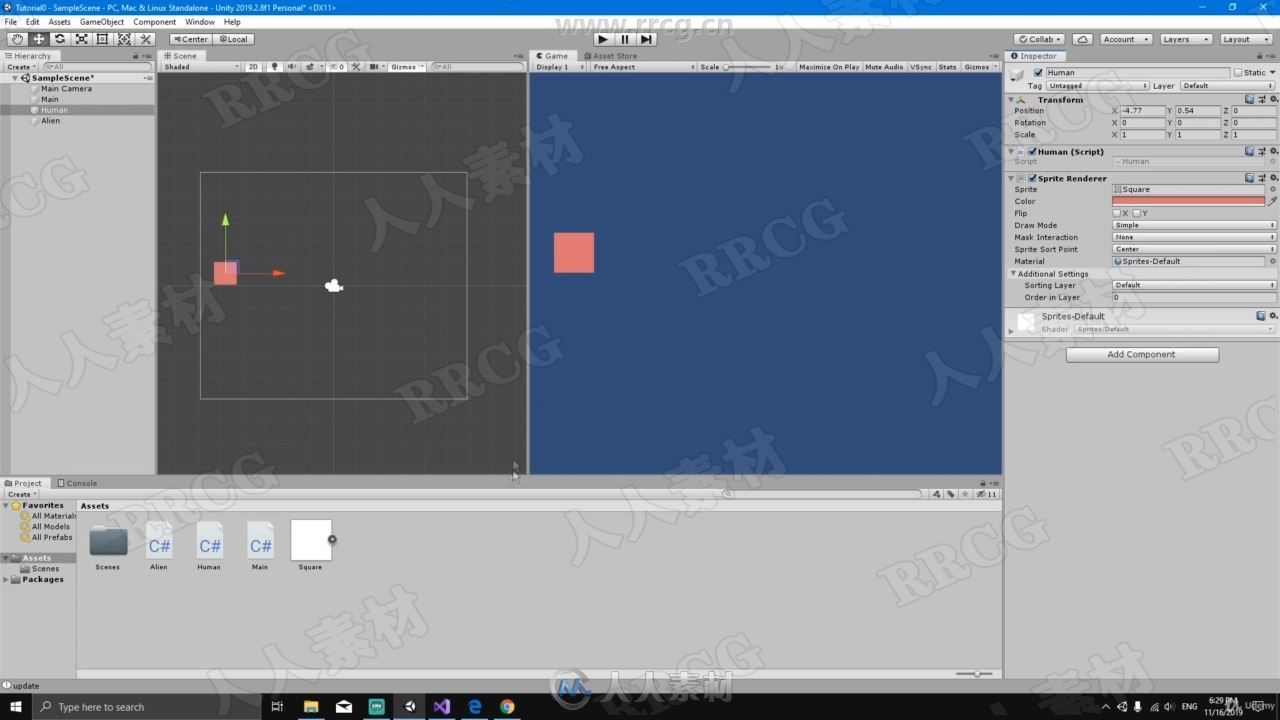The image size is (1280, 720).
Task: Open Sprite Renderer presets icon
Action: click(1261, 178)
